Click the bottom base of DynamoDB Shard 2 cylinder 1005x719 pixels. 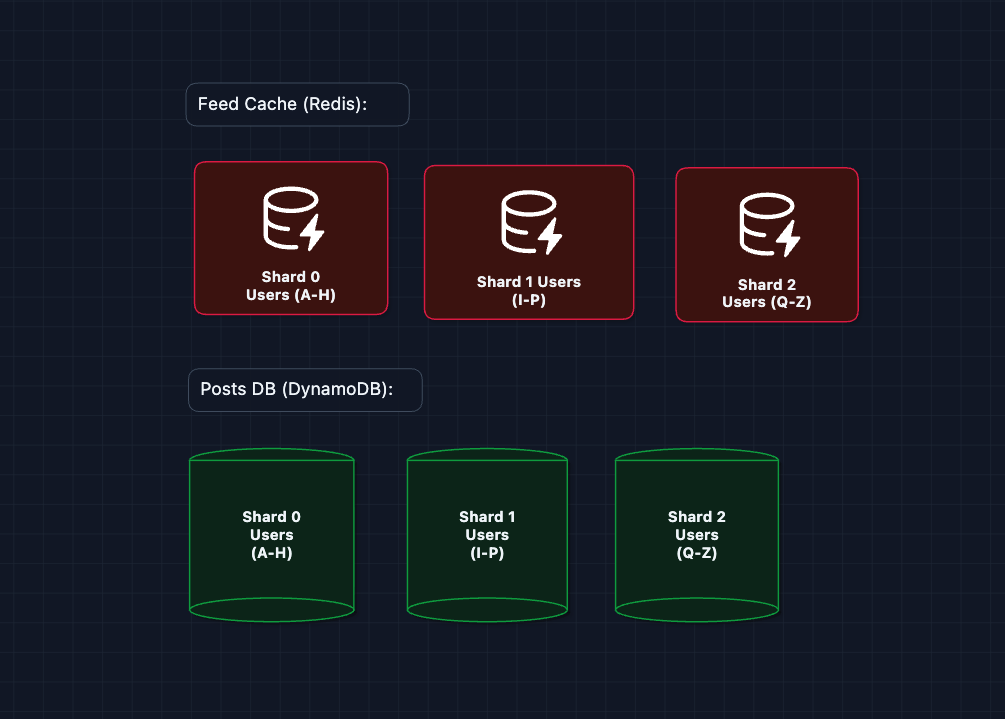(696, 608)
